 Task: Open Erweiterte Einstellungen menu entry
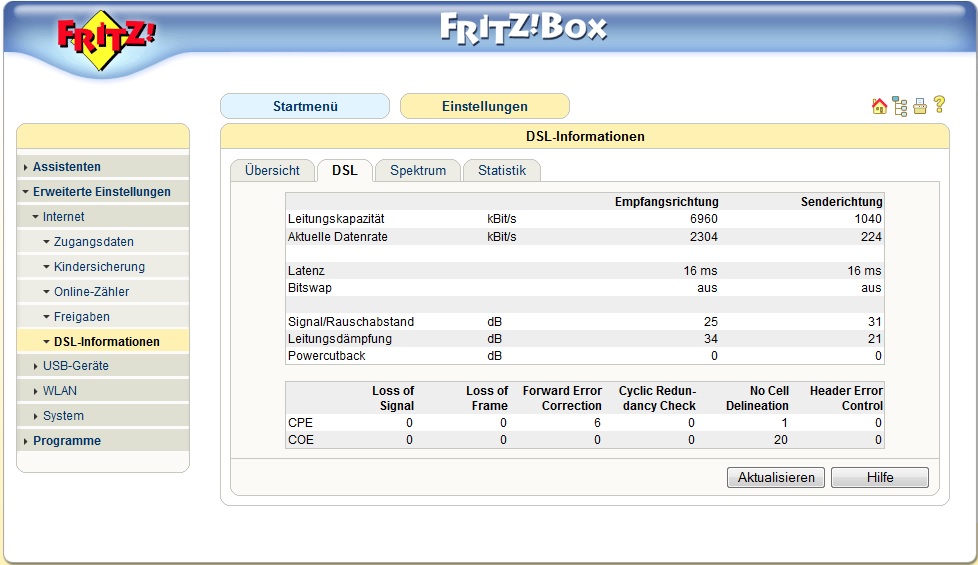click(102, 191)
